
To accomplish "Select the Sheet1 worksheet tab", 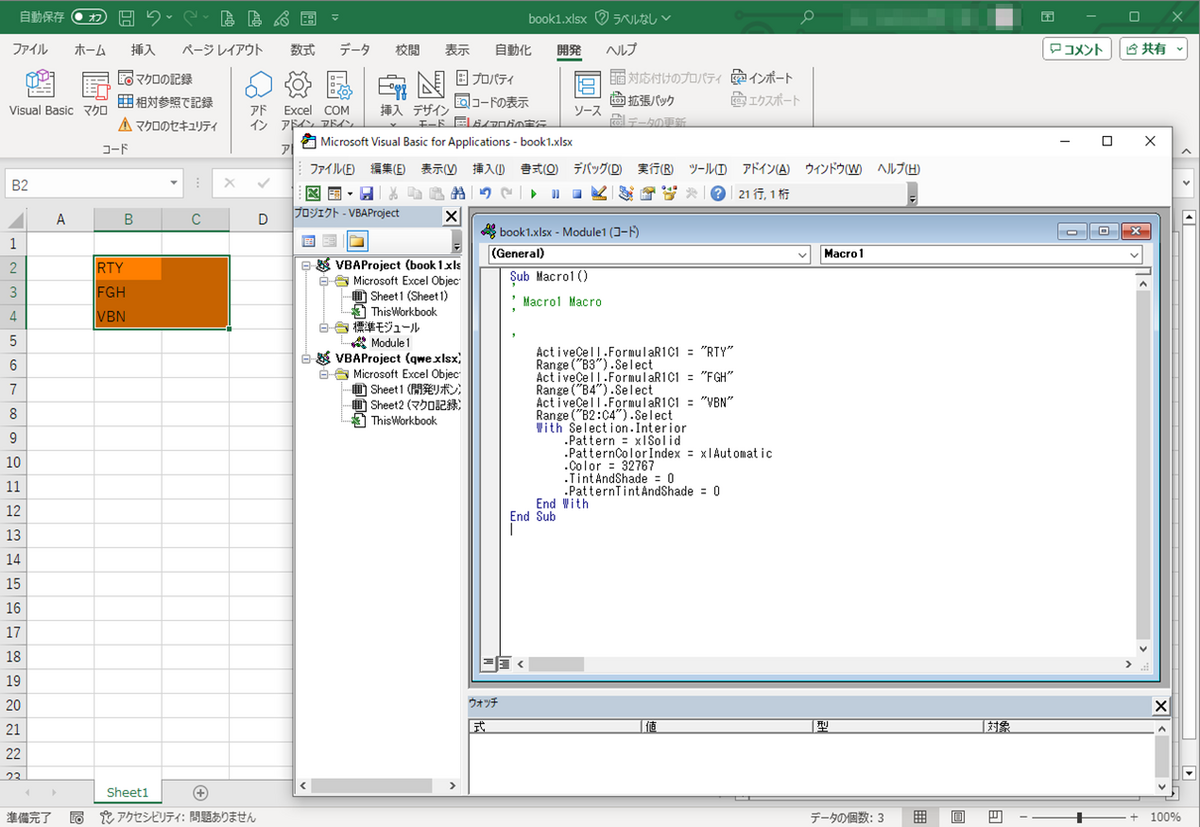I will [x=127, y=792].
